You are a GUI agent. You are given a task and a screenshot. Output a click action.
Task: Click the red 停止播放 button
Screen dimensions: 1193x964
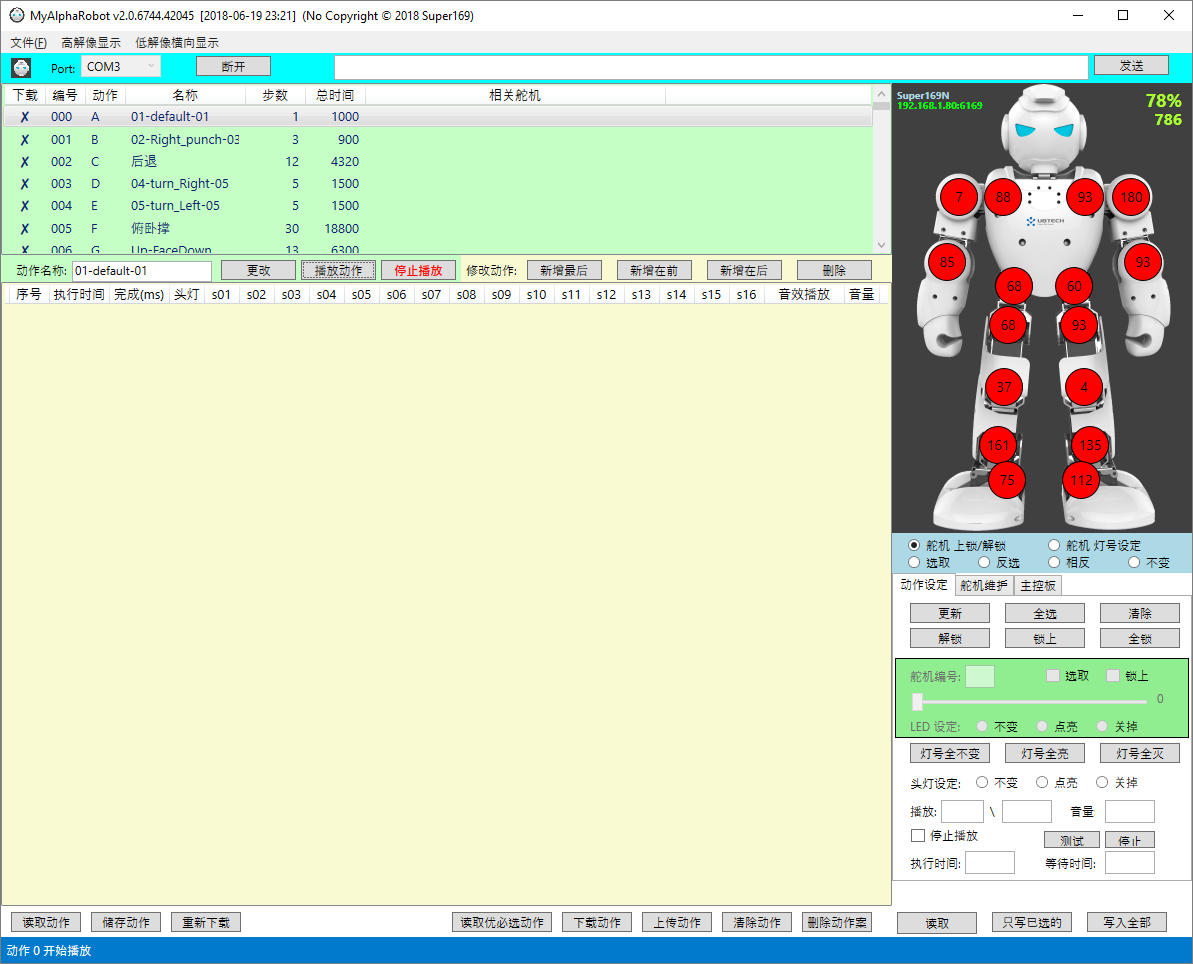[x=418, y=270]
